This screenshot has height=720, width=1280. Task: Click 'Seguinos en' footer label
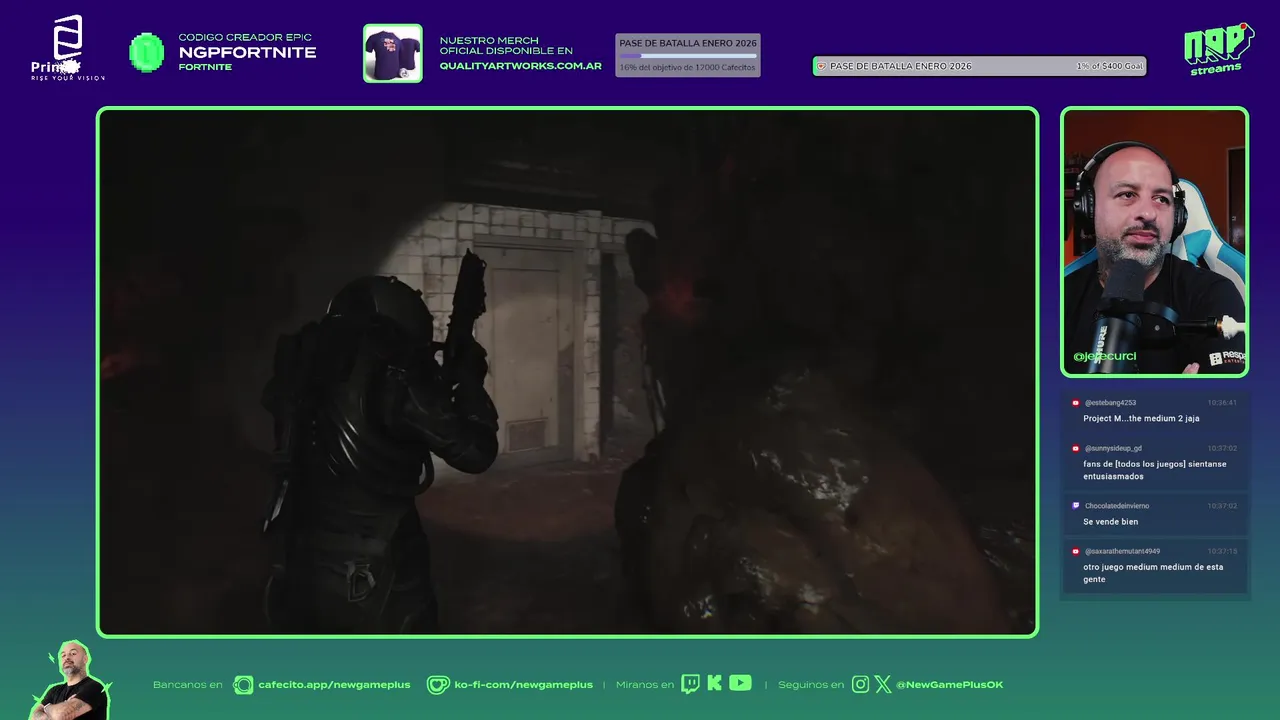pyautogui.click(x=811, y=685)
